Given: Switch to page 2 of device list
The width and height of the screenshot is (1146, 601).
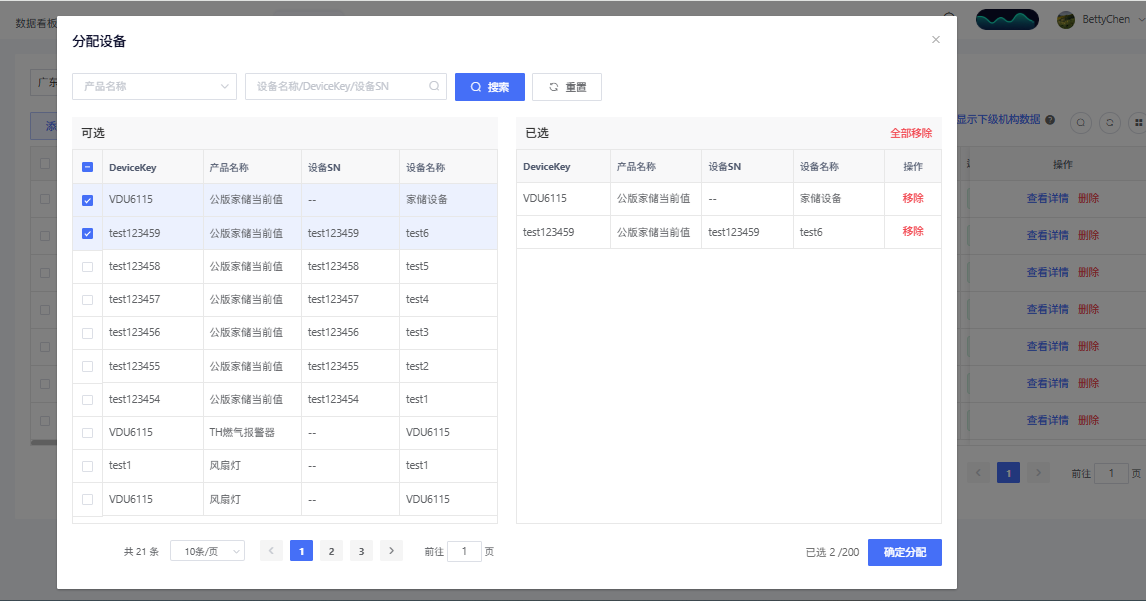Looking at the screenshot, I should click(331, 551).
